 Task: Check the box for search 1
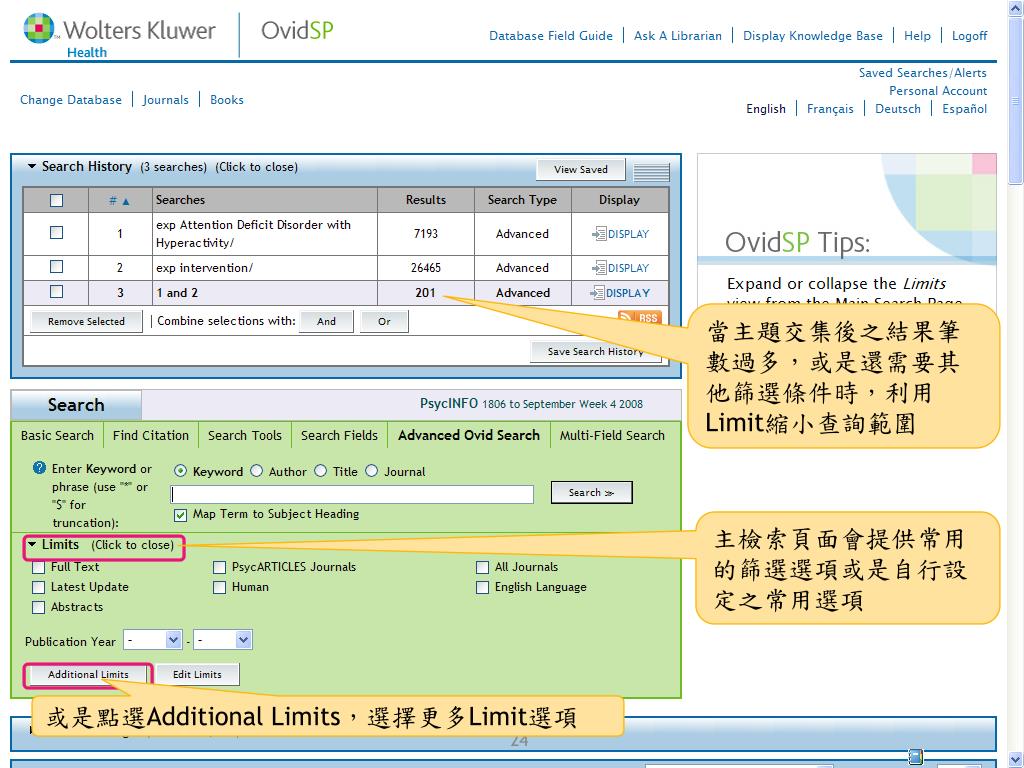(57, 232)
